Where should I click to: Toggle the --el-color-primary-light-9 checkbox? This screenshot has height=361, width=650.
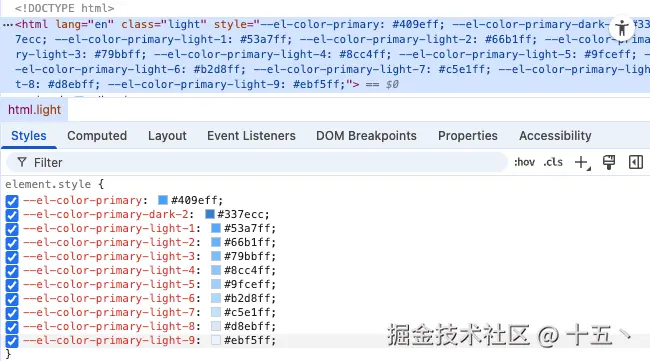pyautogui.click(x=12, y=341)
